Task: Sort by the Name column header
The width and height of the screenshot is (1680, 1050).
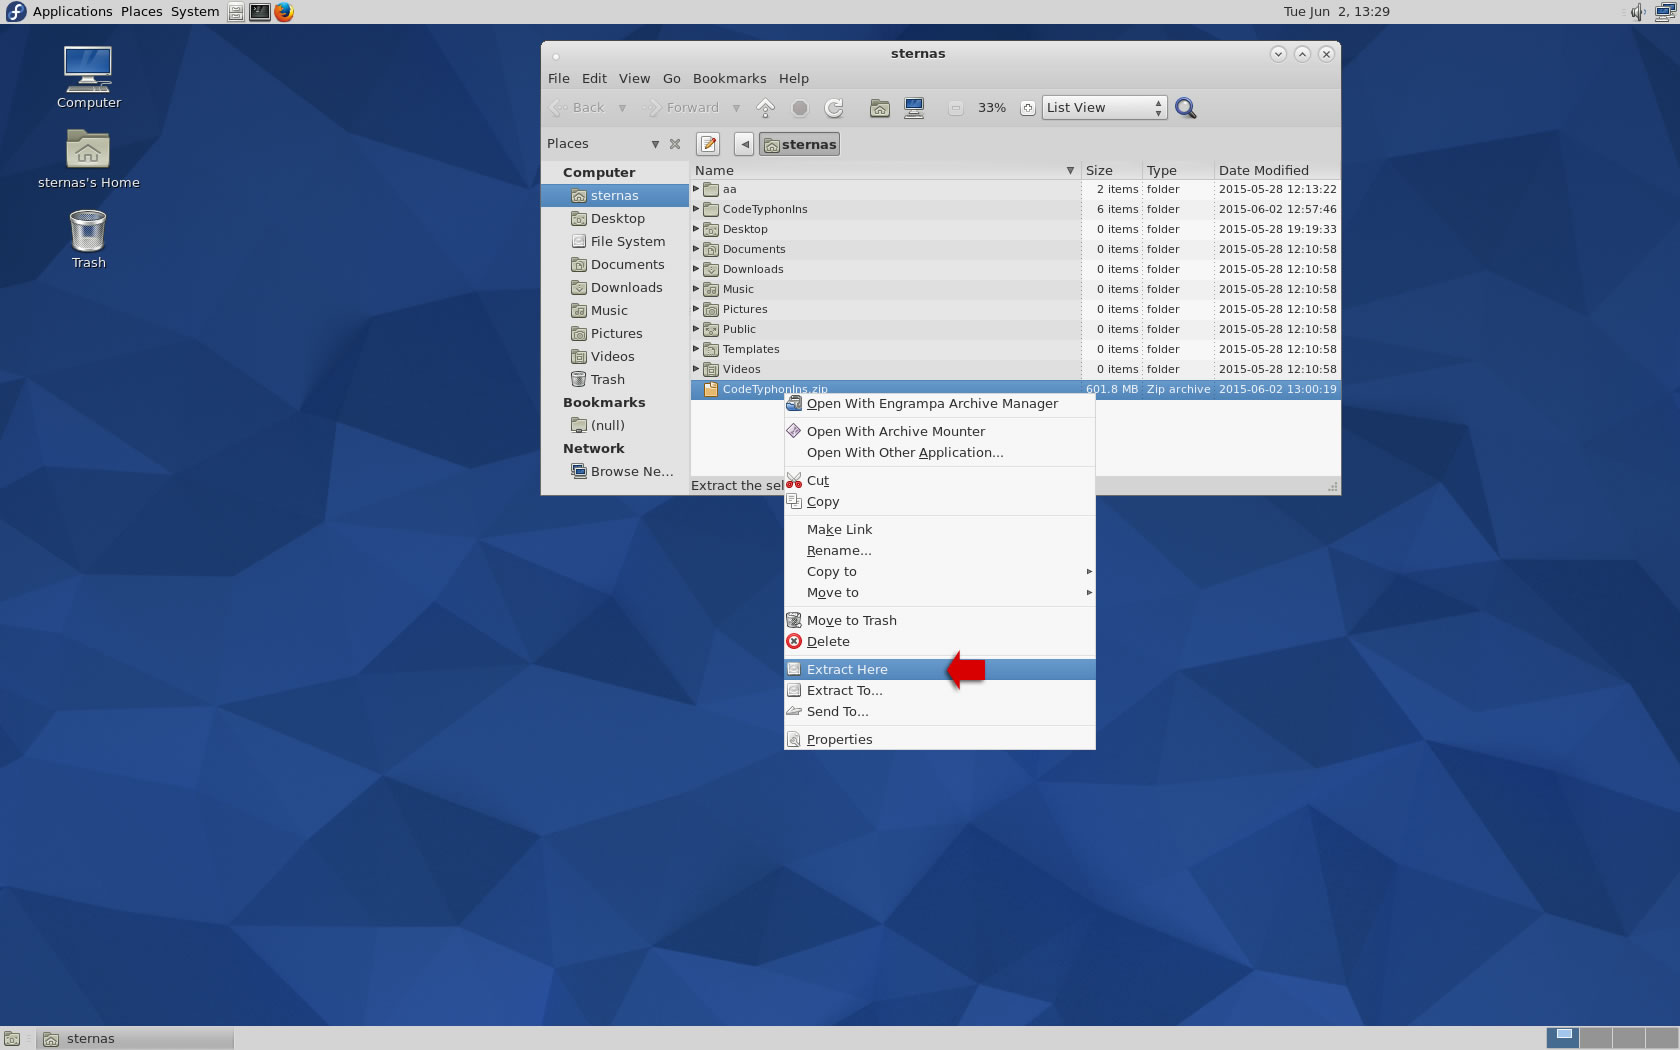Action: (885, 171)
